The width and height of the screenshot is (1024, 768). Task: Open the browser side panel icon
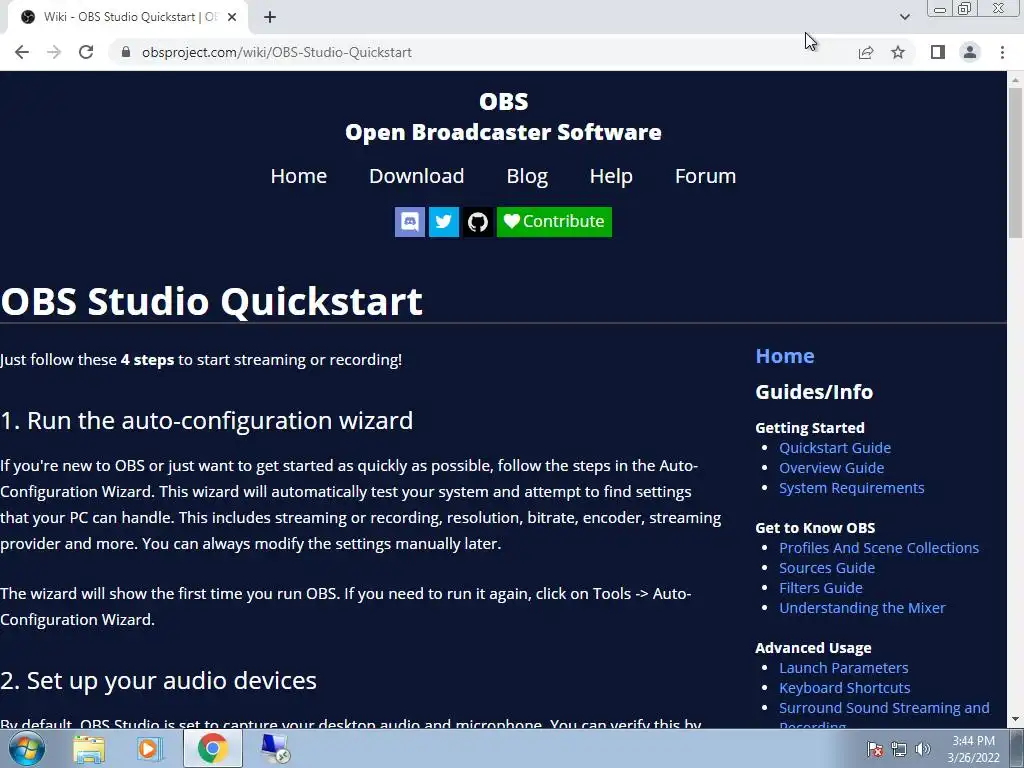[x=938, y=52]
